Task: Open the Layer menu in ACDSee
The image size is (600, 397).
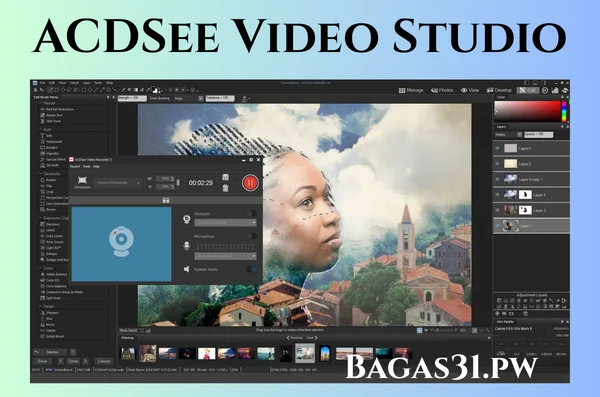Action: tap(86, 83)
